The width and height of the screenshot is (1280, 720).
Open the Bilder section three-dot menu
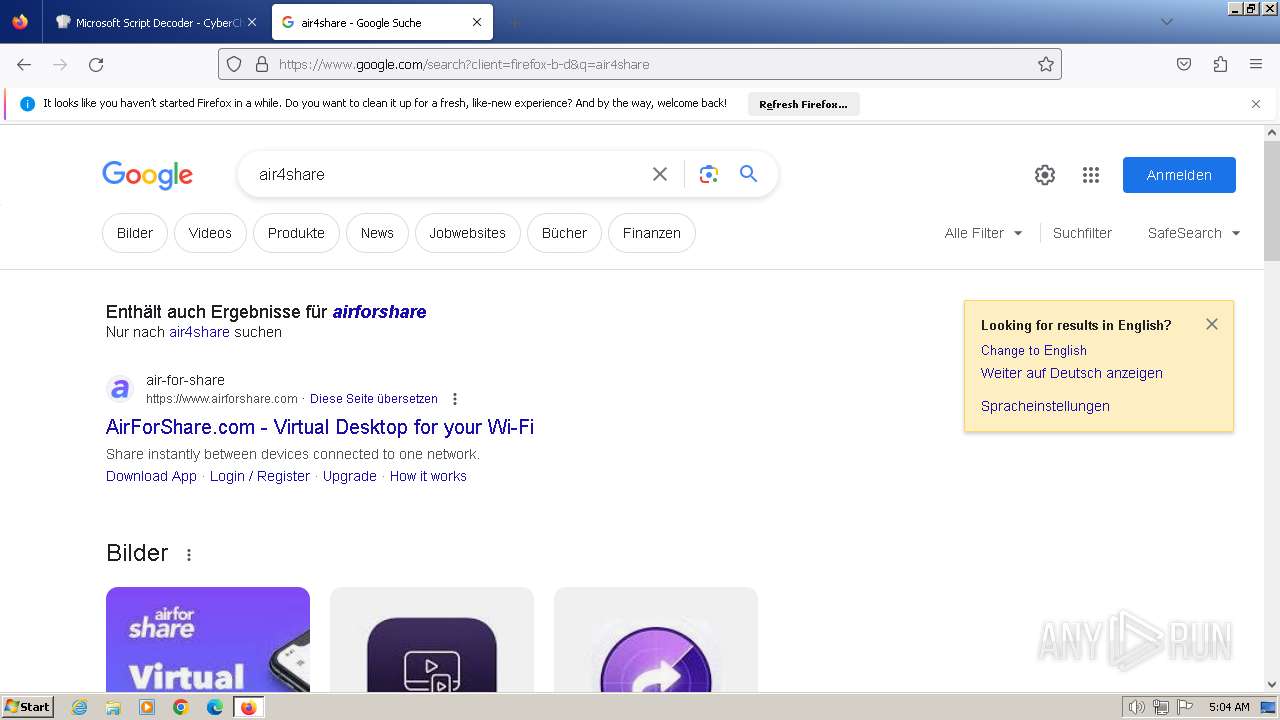(189, 555)
